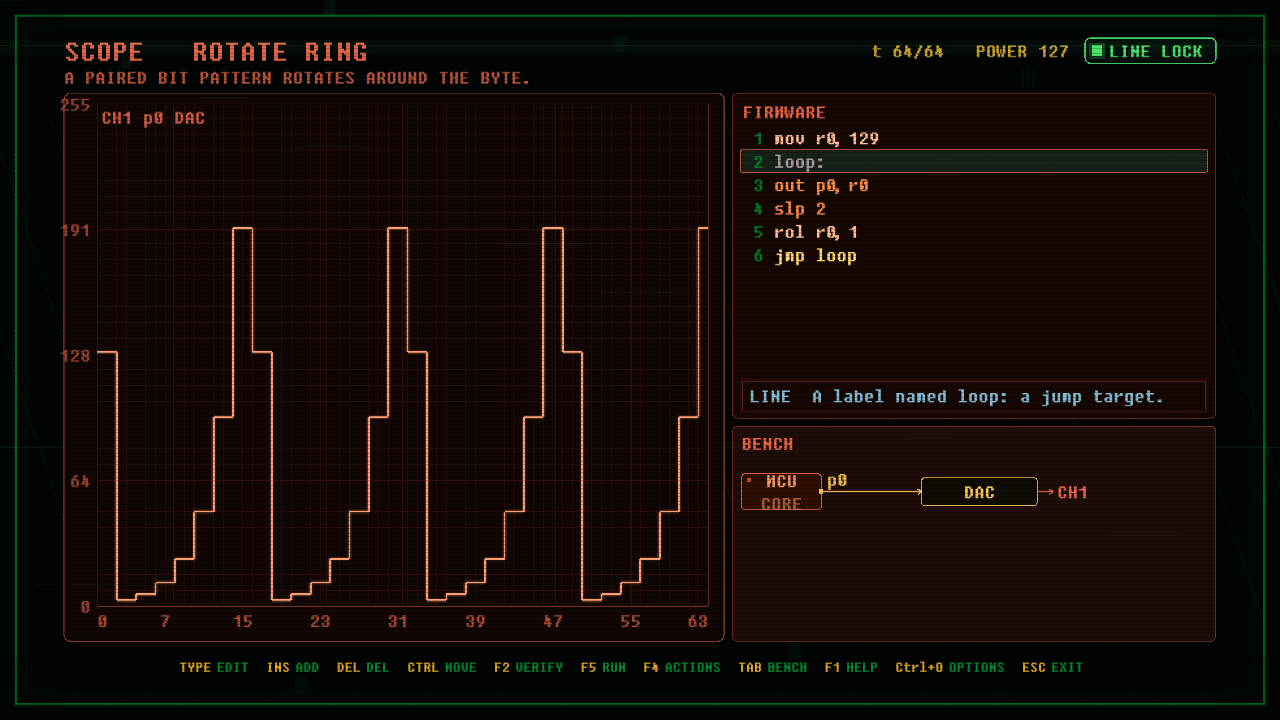
Task: Click the INS ADD shortcut hint
Action: (293, 667)
